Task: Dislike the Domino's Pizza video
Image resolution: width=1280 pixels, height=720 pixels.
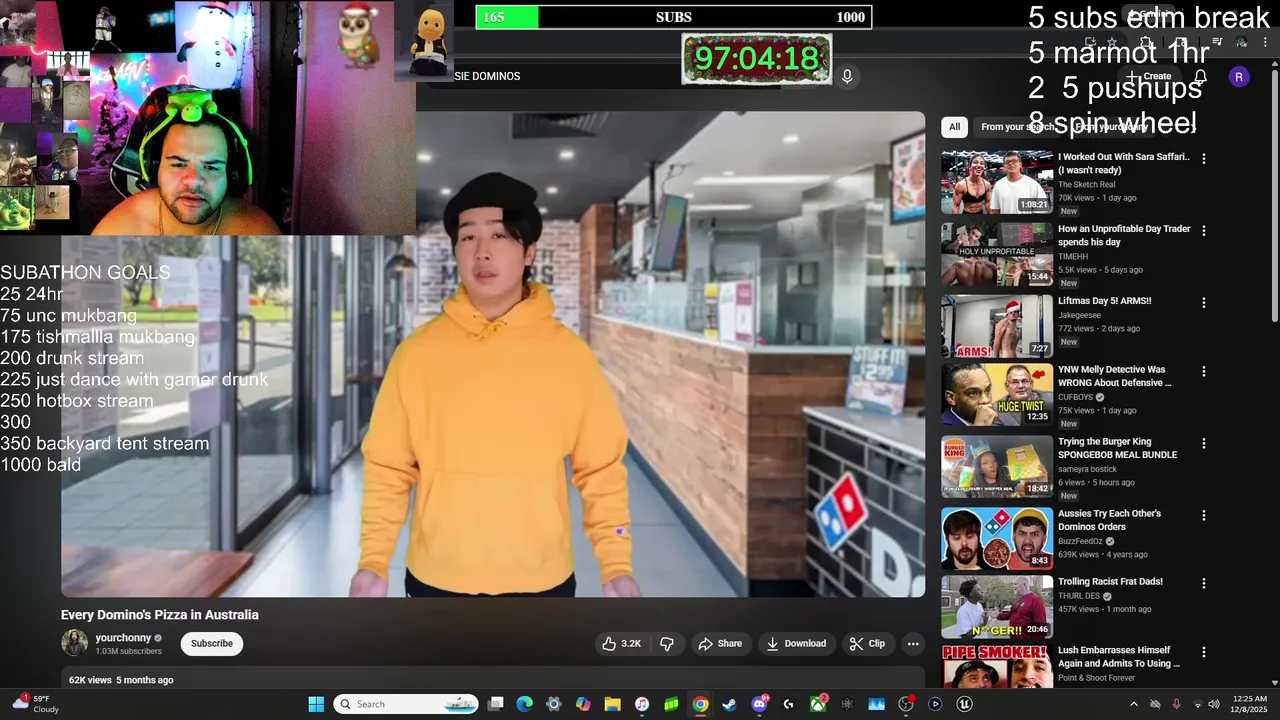Action: pyautogui.click(x=667, y=643)
